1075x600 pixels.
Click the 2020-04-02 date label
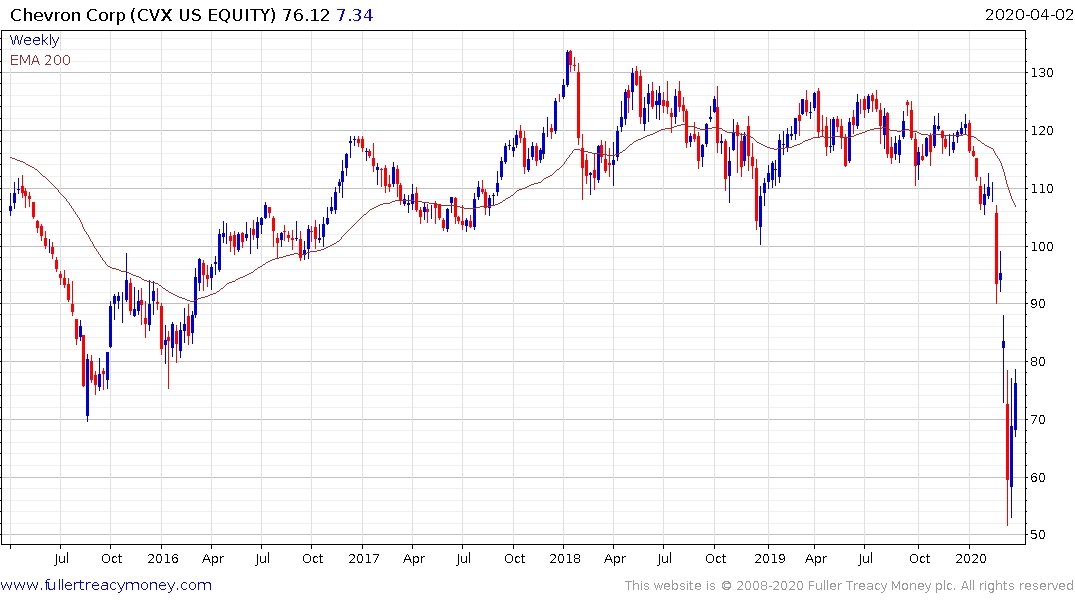pos(1028,15)
